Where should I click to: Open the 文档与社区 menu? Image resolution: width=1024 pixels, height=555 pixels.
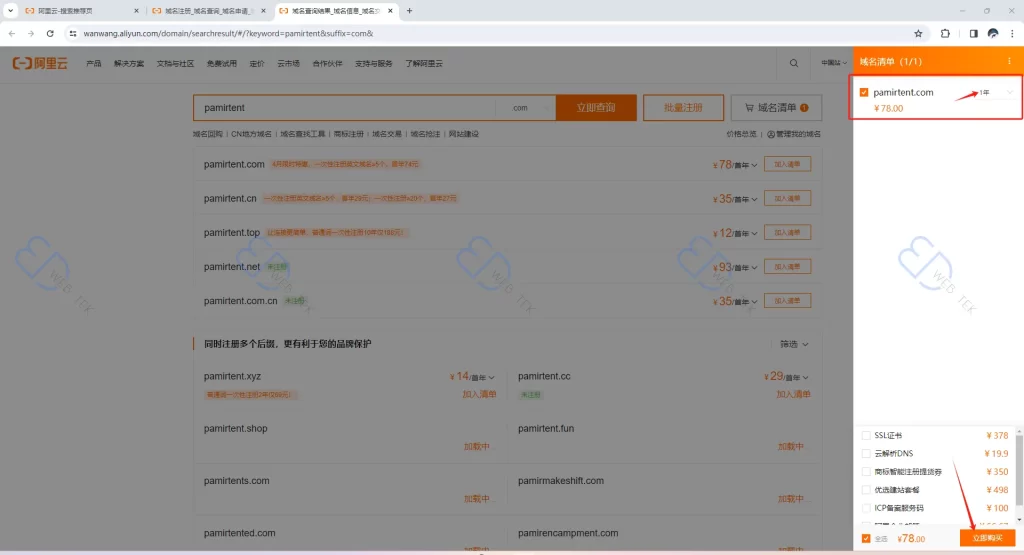pos(175,63)
